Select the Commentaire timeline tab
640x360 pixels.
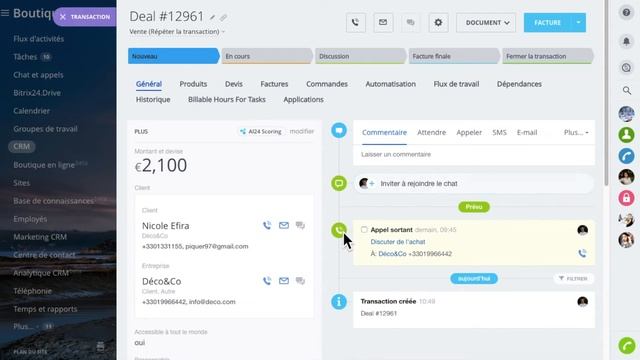tap(384, 133)
